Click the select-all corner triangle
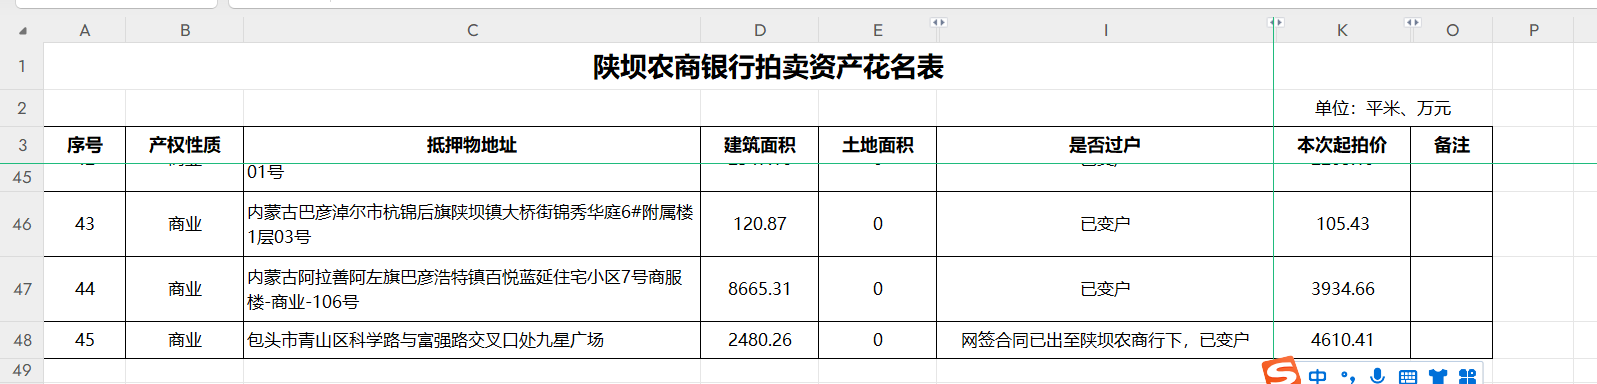Image resolution: width=1597 pixels, height=384 pixels. [x=22, y=31]
